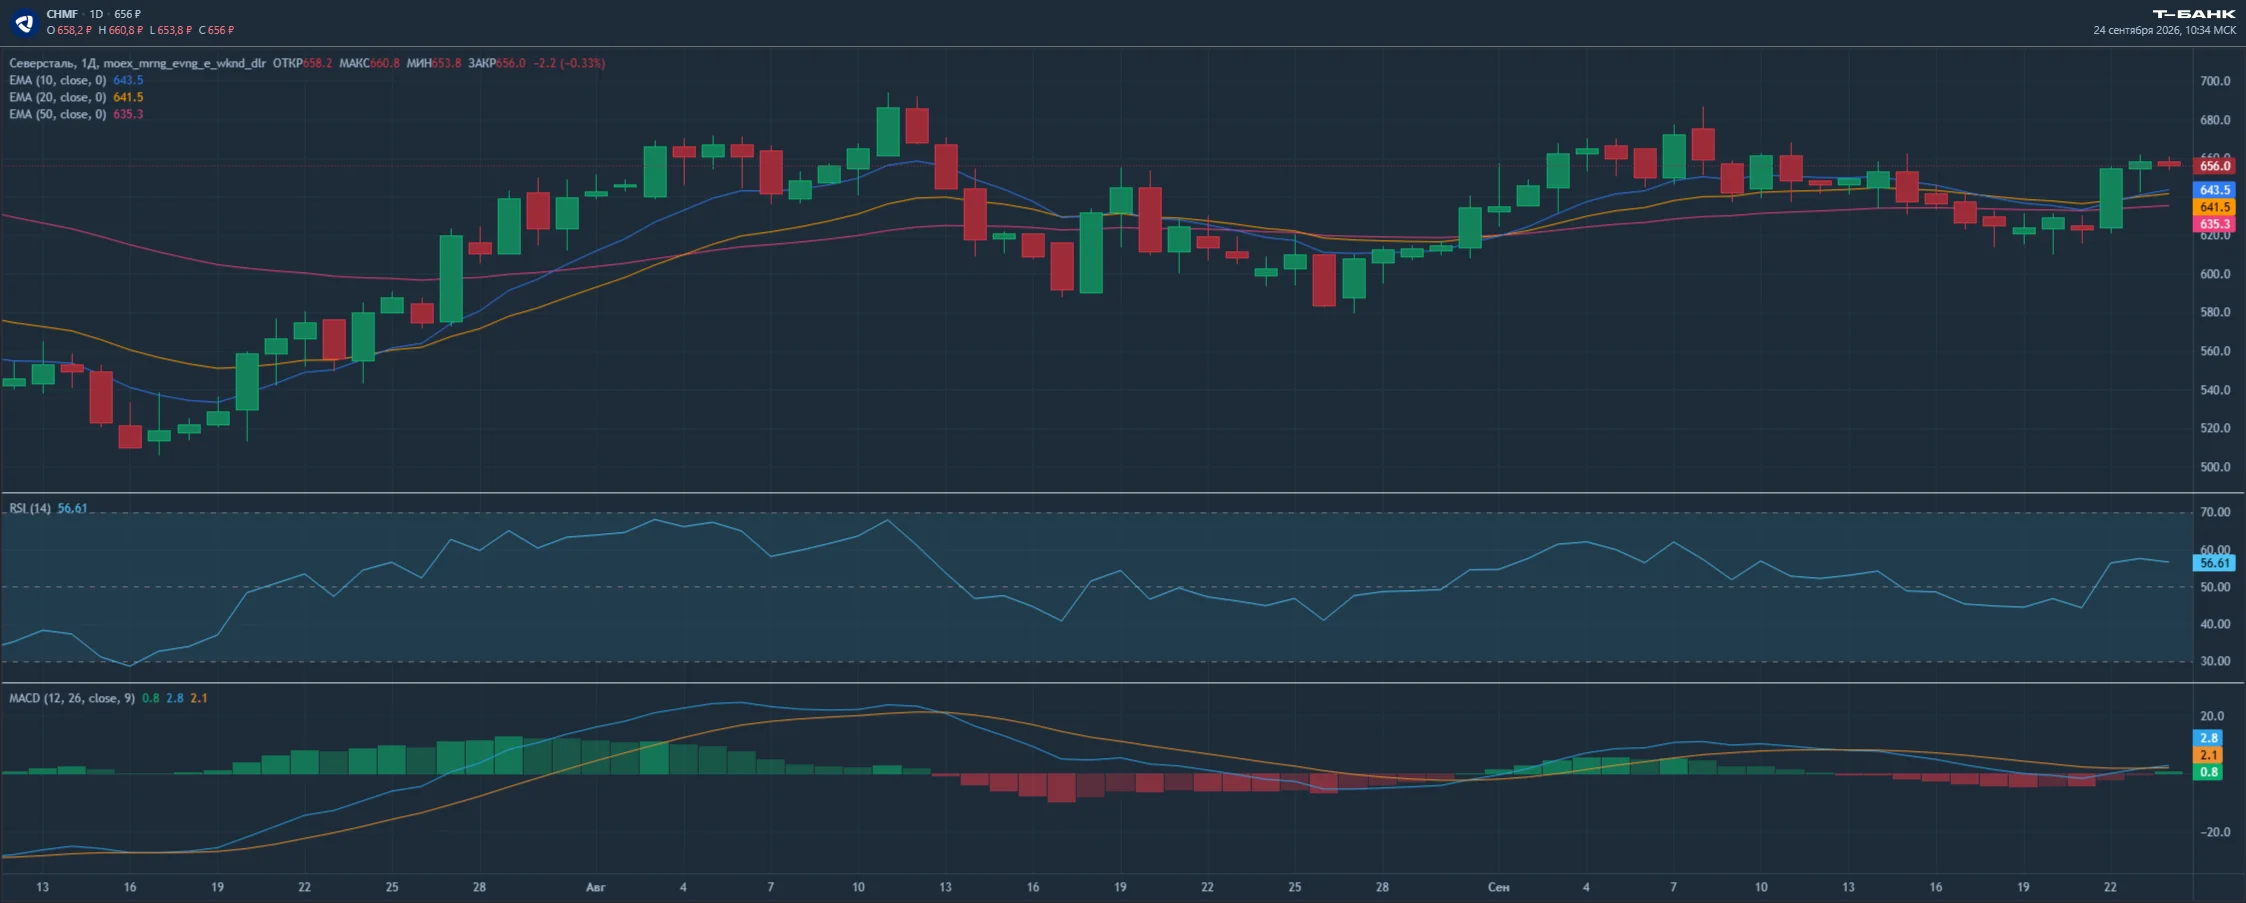Click the red 656.0 last-price tag on the price axis
The image size is (2246, 903).
[x=2214, y=166]
